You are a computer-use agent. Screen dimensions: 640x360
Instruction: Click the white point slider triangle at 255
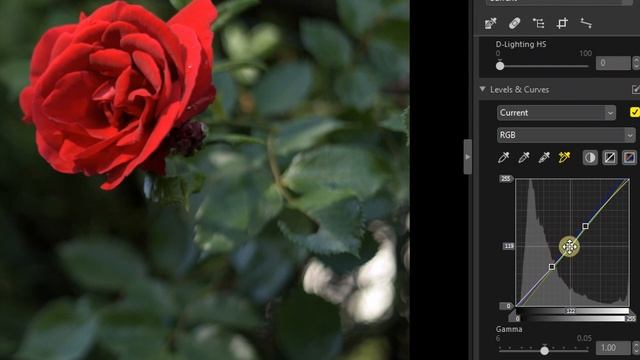(x=630, y=318)
